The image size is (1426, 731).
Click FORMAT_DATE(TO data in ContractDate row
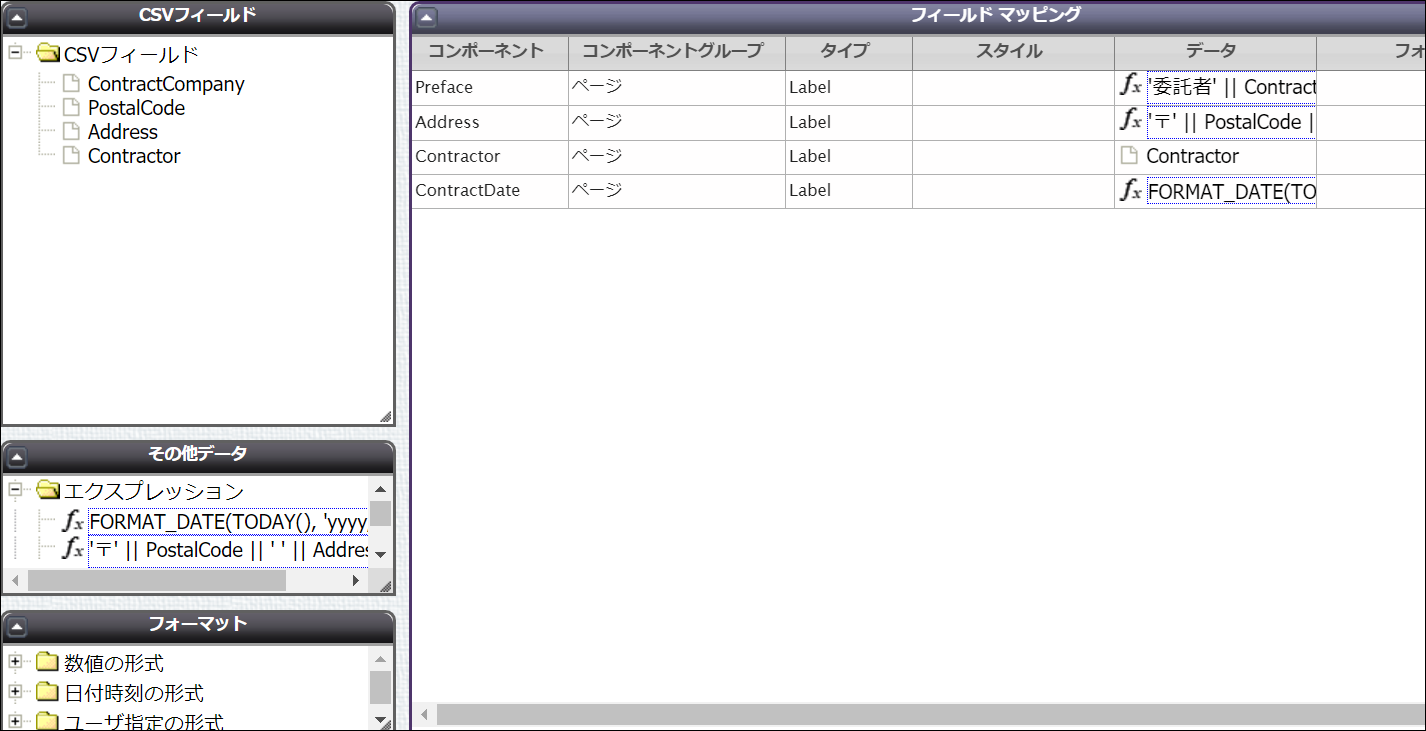point(1231,191)
